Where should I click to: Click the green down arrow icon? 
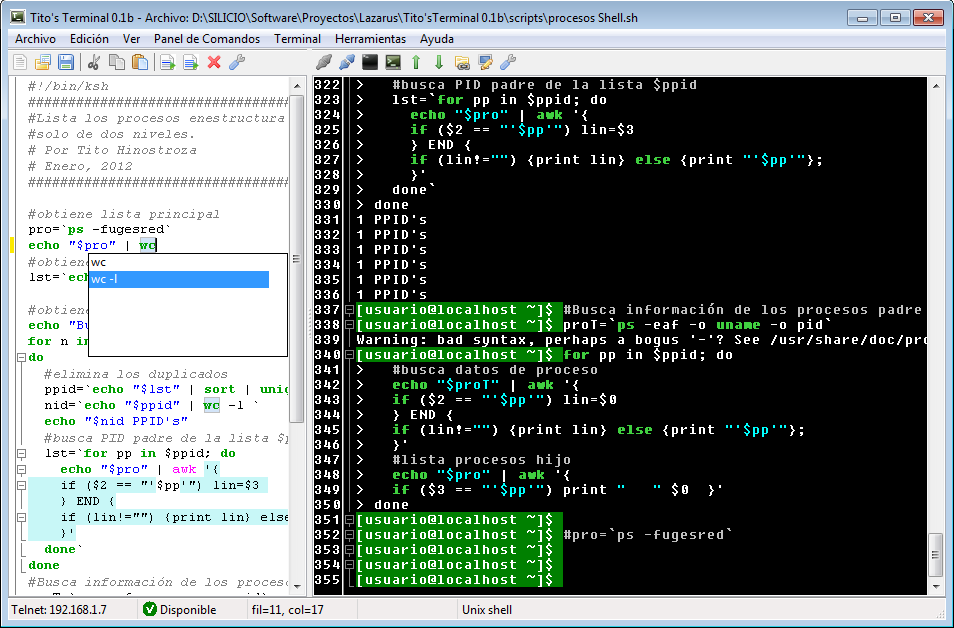[439, 63]
